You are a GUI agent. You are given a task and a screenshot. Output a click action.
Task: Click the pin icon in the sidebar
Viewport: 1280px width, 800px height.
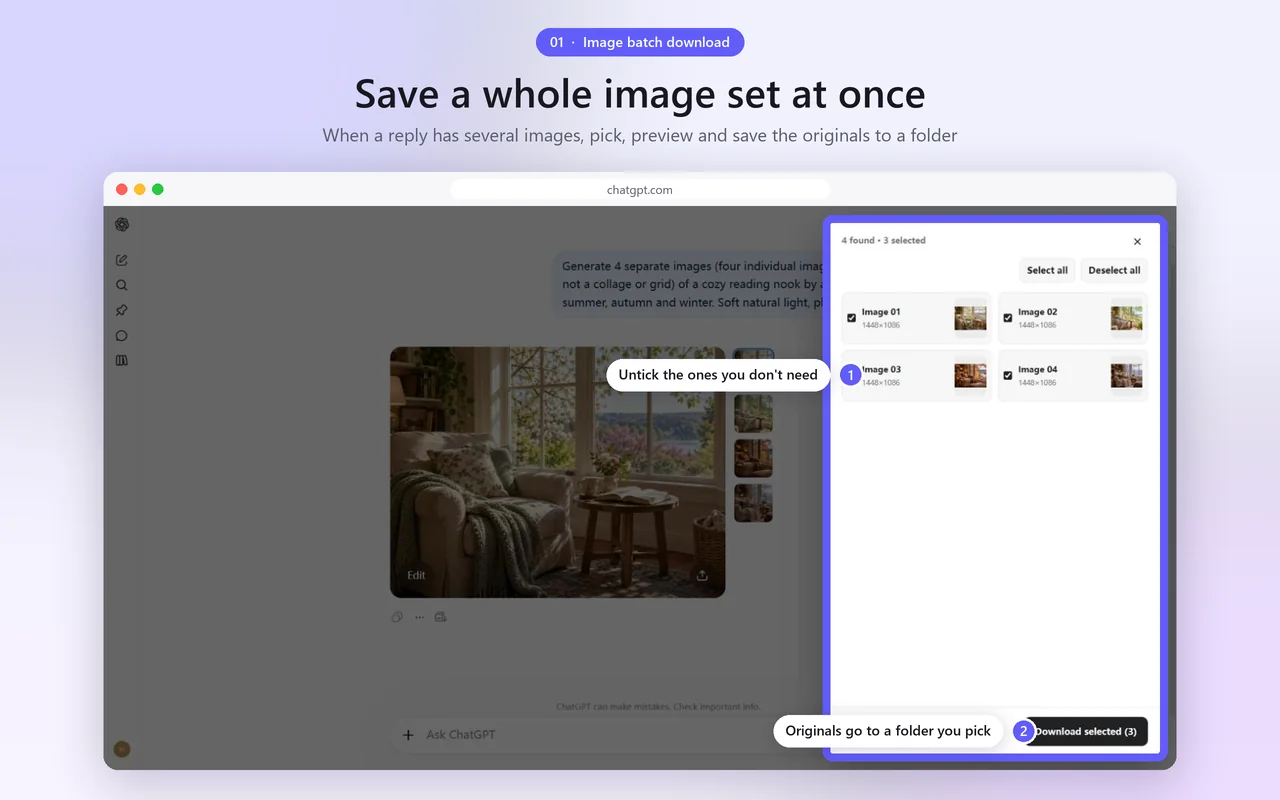point(122,310)
